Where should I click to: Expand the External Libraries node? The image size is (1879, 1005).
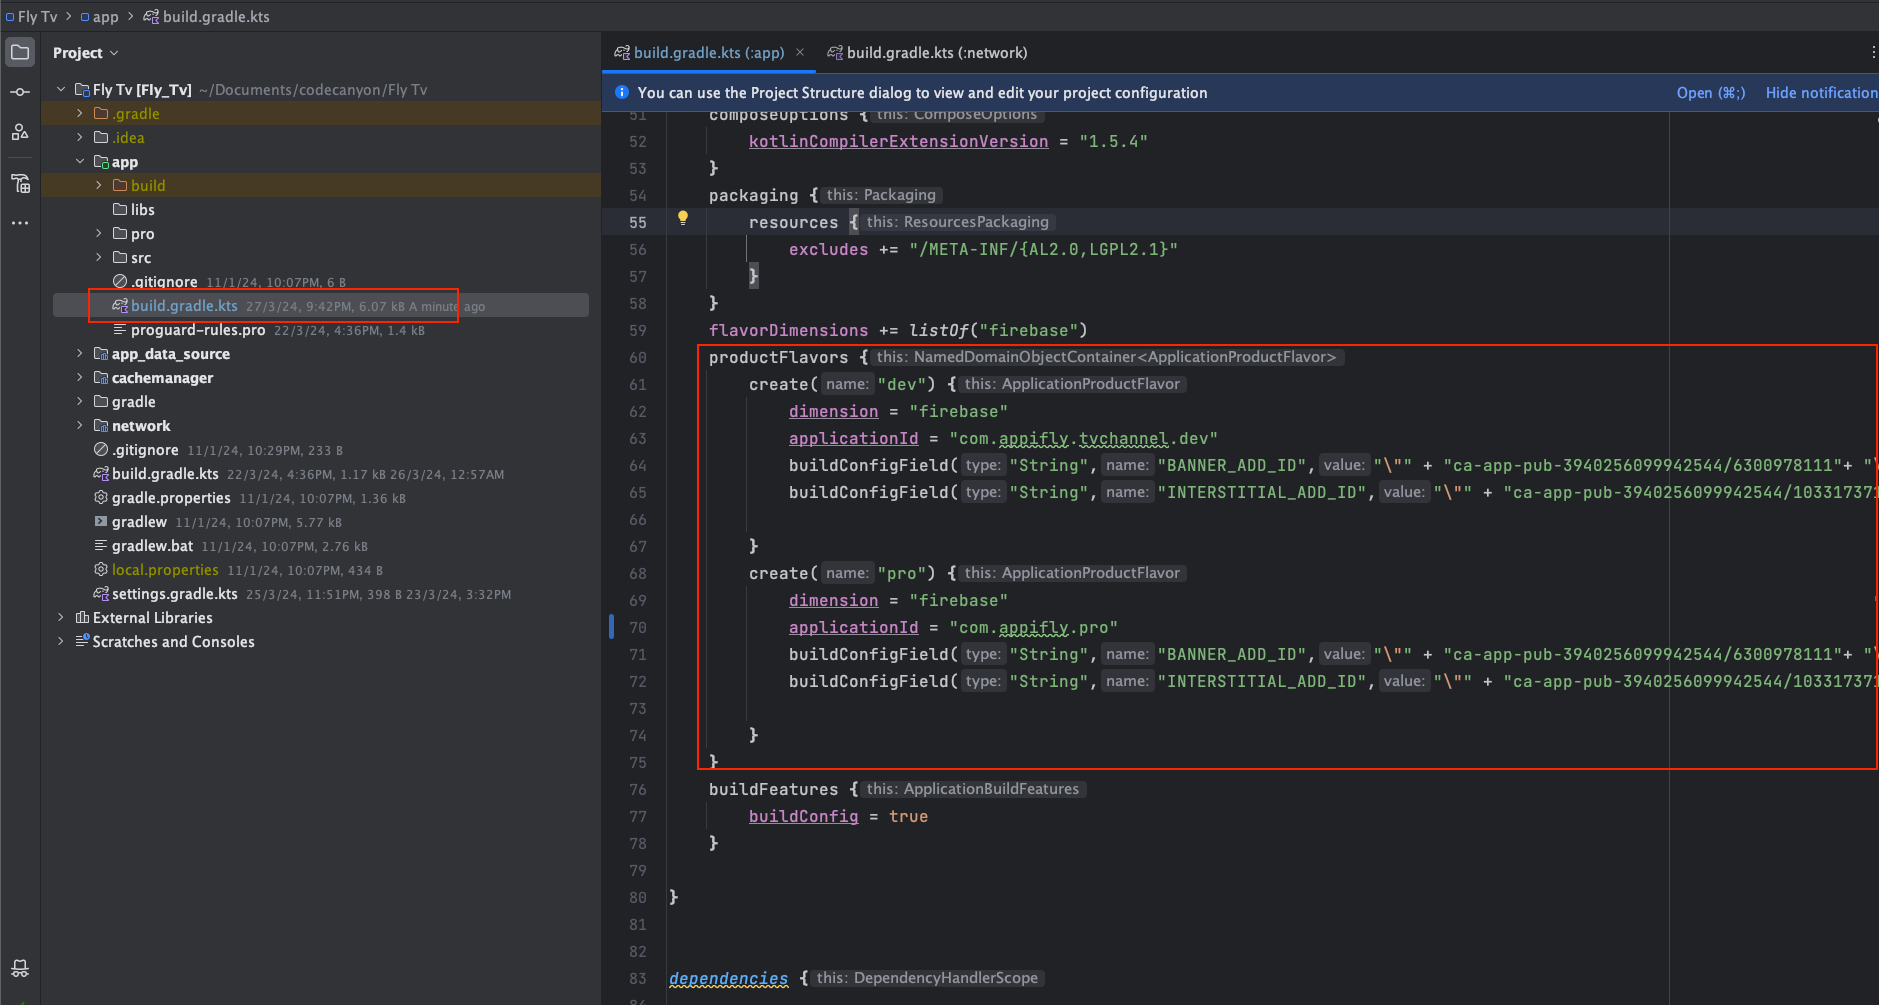click(x=61, y=618)
